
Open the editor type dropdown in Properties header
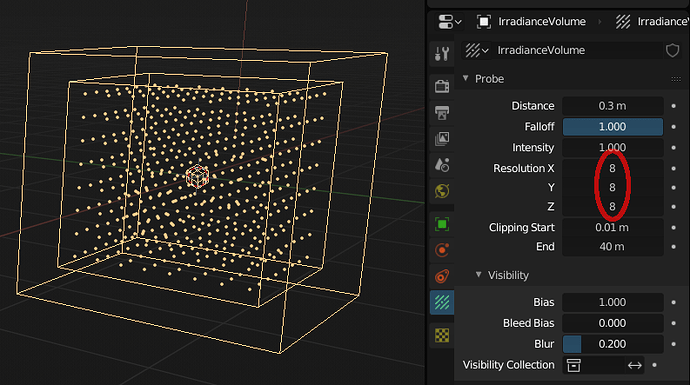449,22
